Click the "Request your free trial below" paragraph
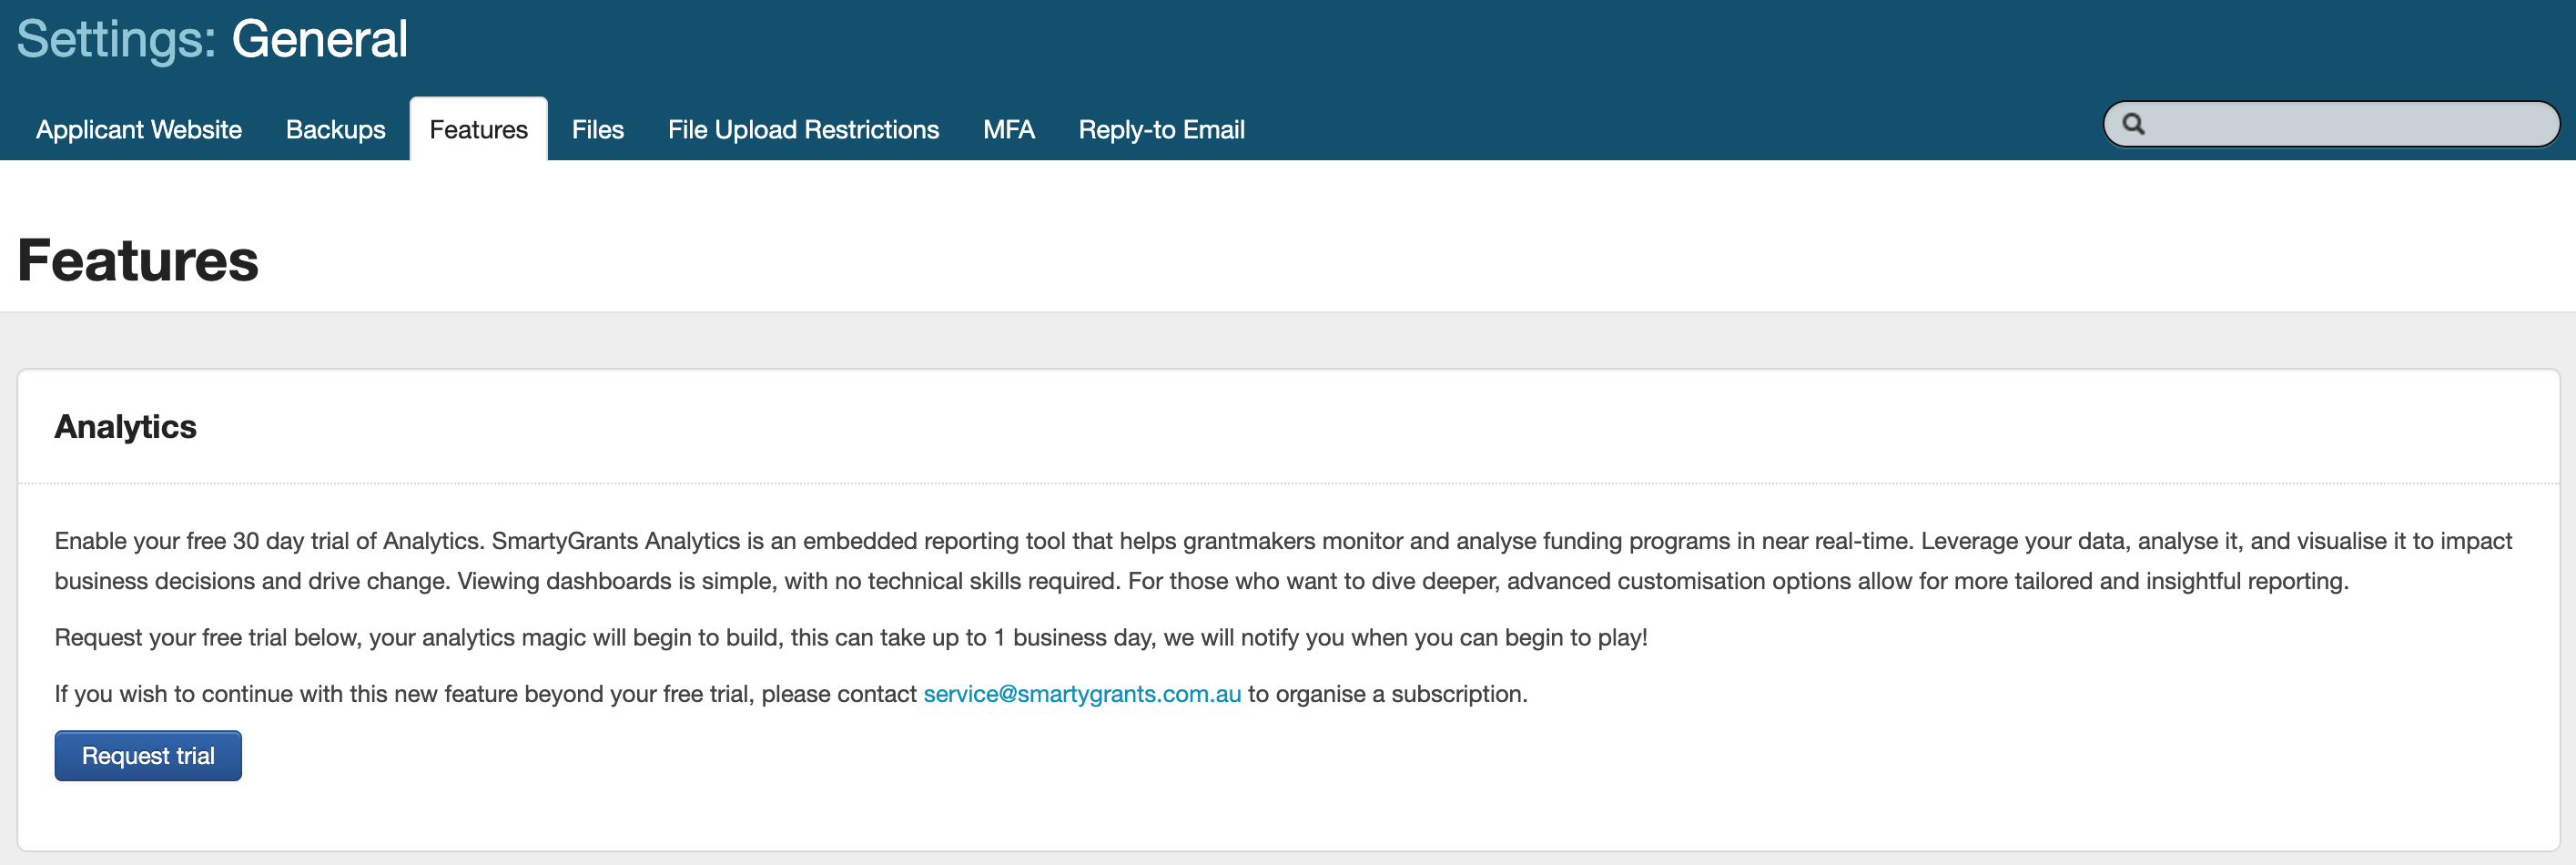The height and width of the screenshot is (865, 2576). click(850, 638)
